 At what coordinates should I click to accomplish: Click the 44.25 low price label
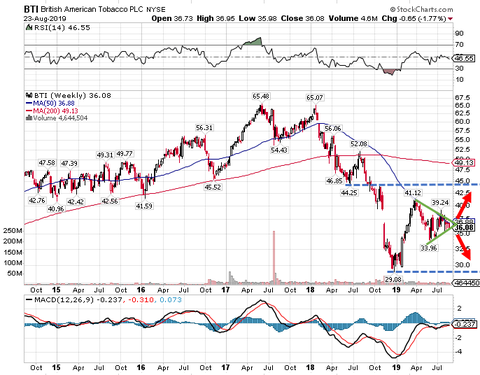pyautogui.click(x=349, y=193)
